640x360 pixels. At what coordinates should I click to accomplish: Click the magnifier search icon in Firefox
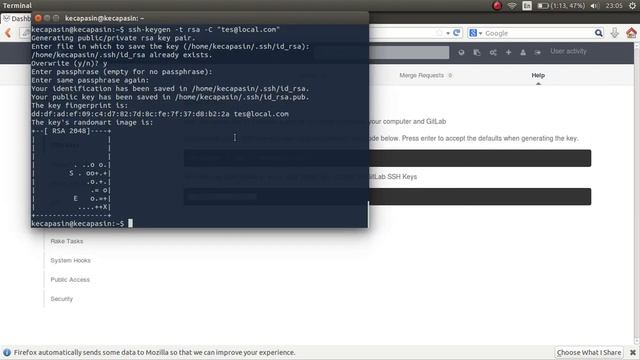[x=598, y=33]
